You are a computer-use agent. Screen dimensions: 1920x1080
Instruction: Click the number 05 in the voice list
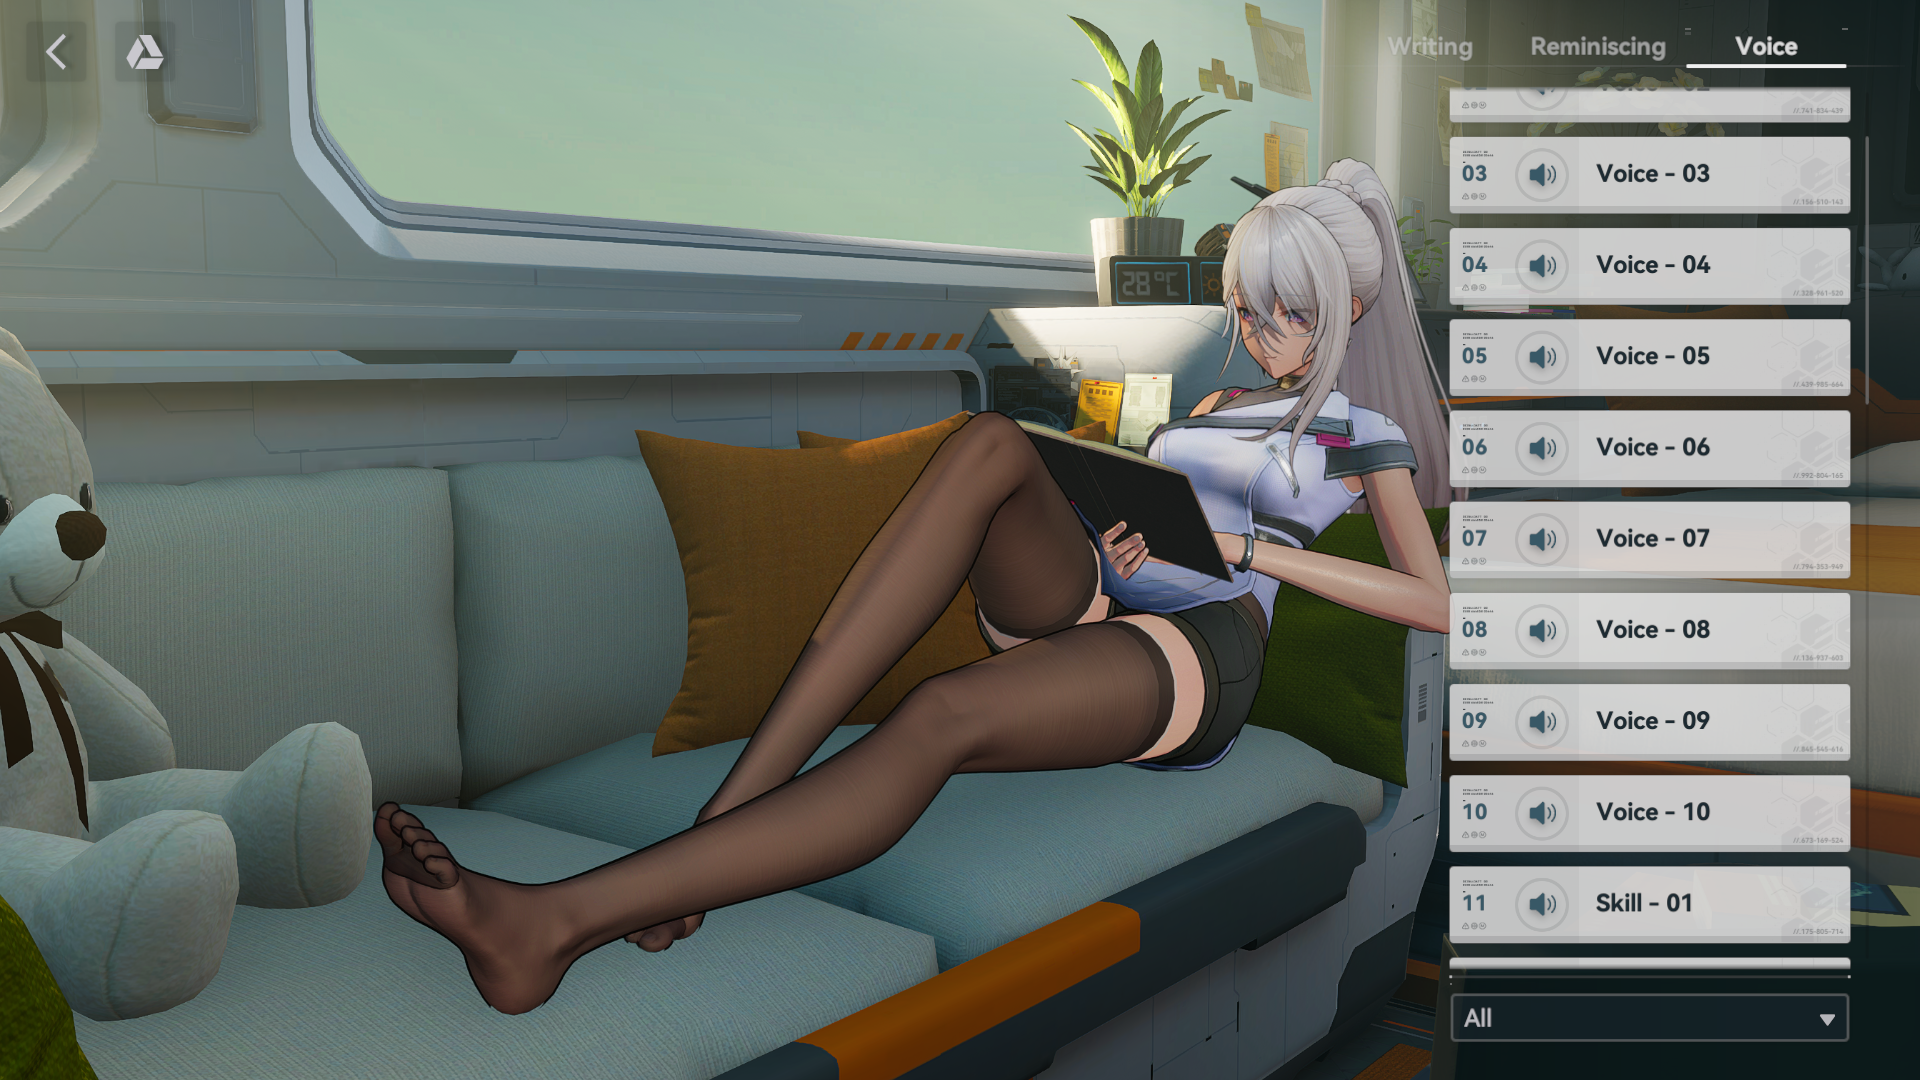pos(1474,356)
